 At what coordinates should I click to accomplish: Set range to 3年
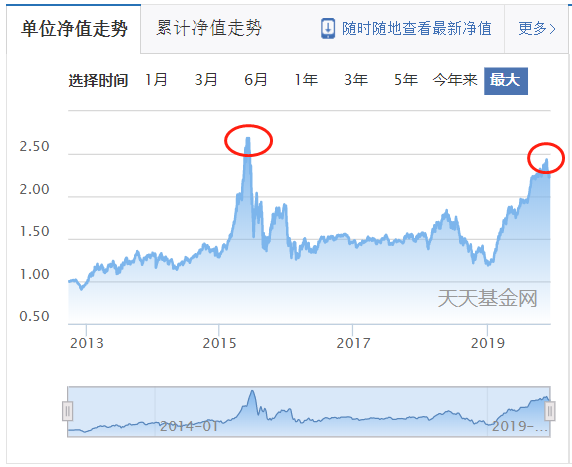coord(356,80)
